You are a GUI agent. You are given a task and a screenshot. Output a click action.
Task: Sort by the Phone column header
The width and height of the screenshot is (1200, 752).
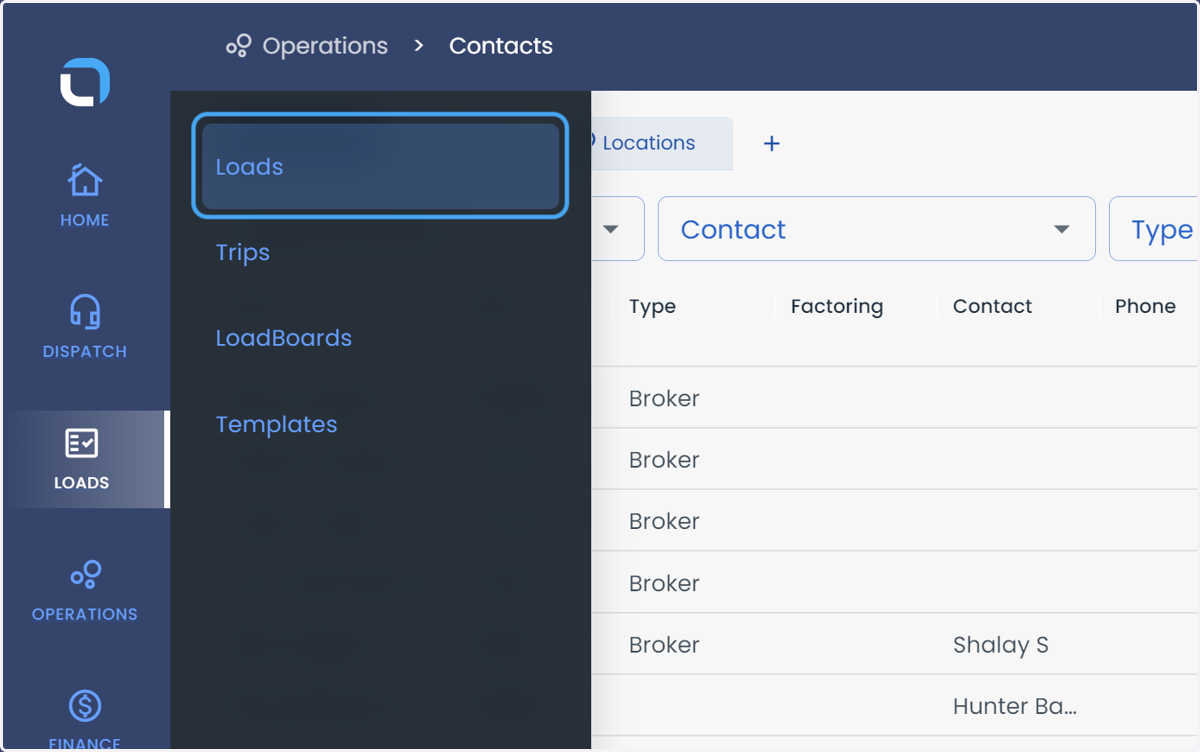[x=1145, y=307]
